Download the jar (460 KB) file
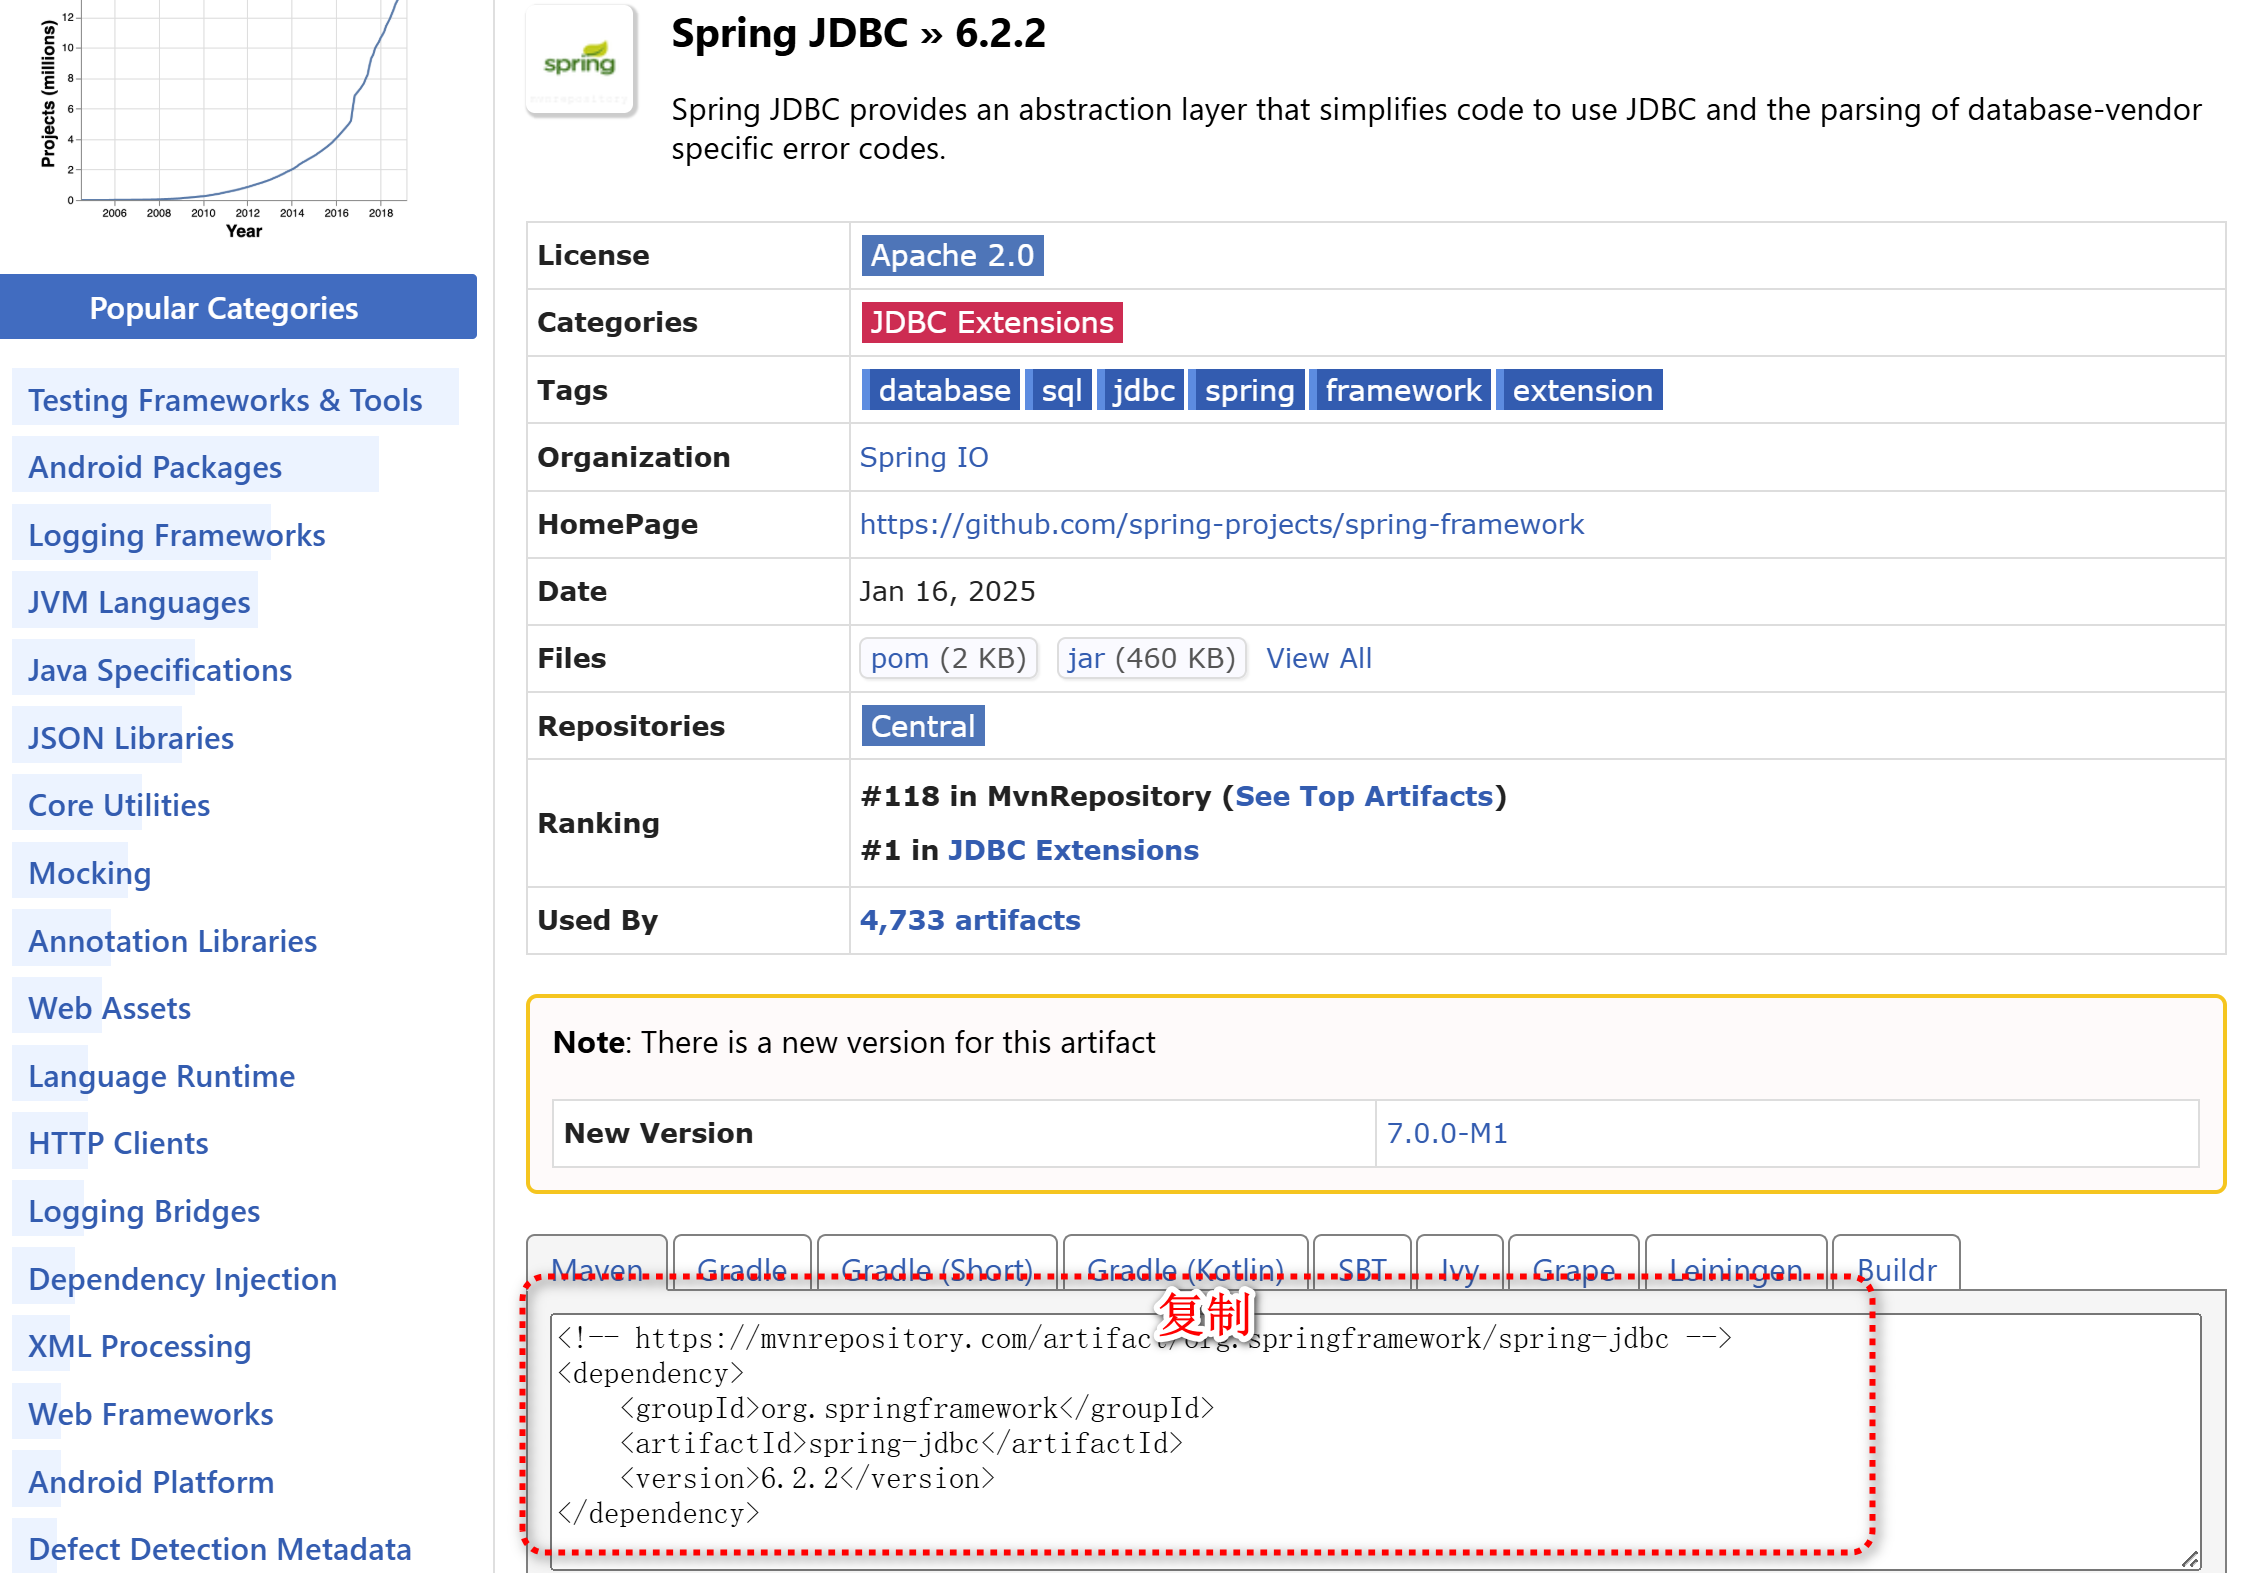Viewport: 2243px width, 1573px height. pos(1151,658)
